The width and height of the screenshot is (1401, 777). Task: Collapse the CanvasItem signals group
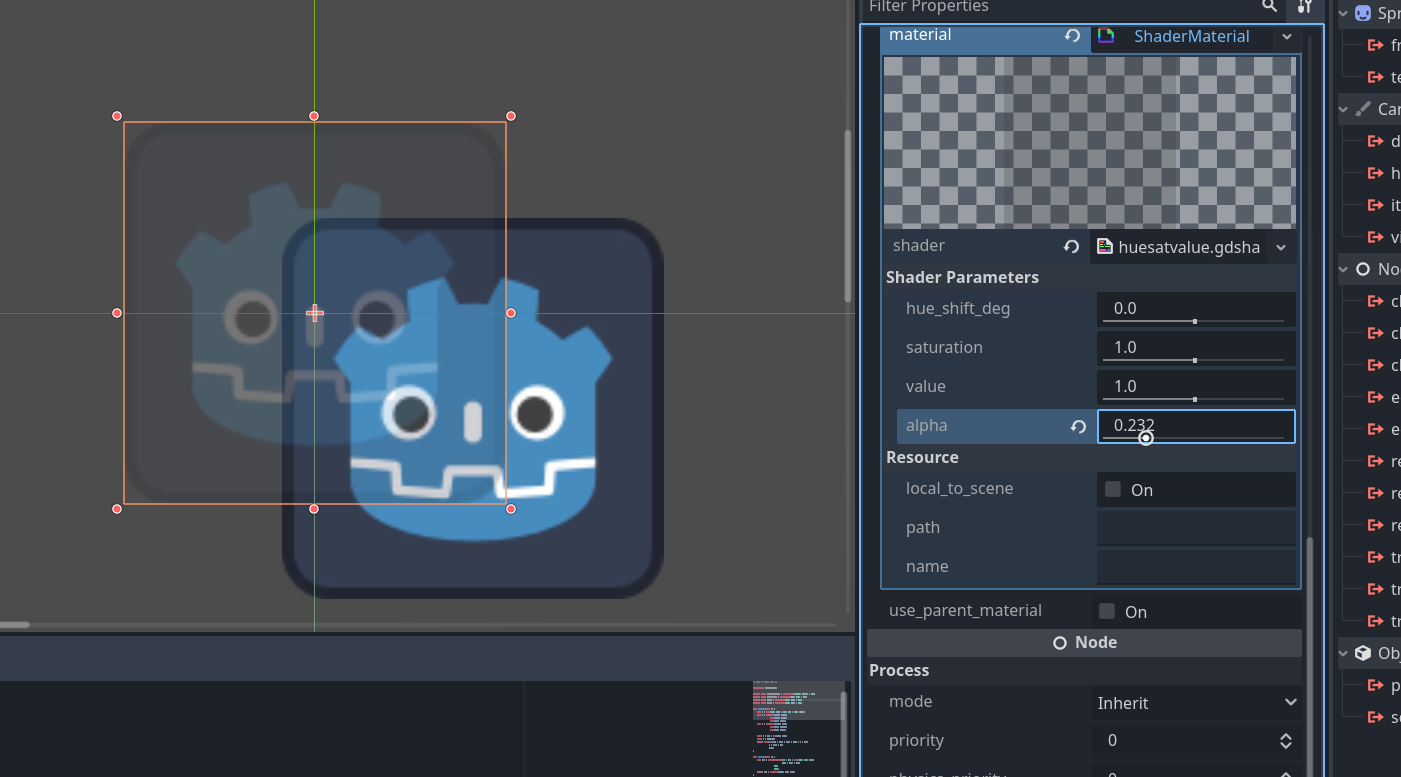tap(1344, 109)
